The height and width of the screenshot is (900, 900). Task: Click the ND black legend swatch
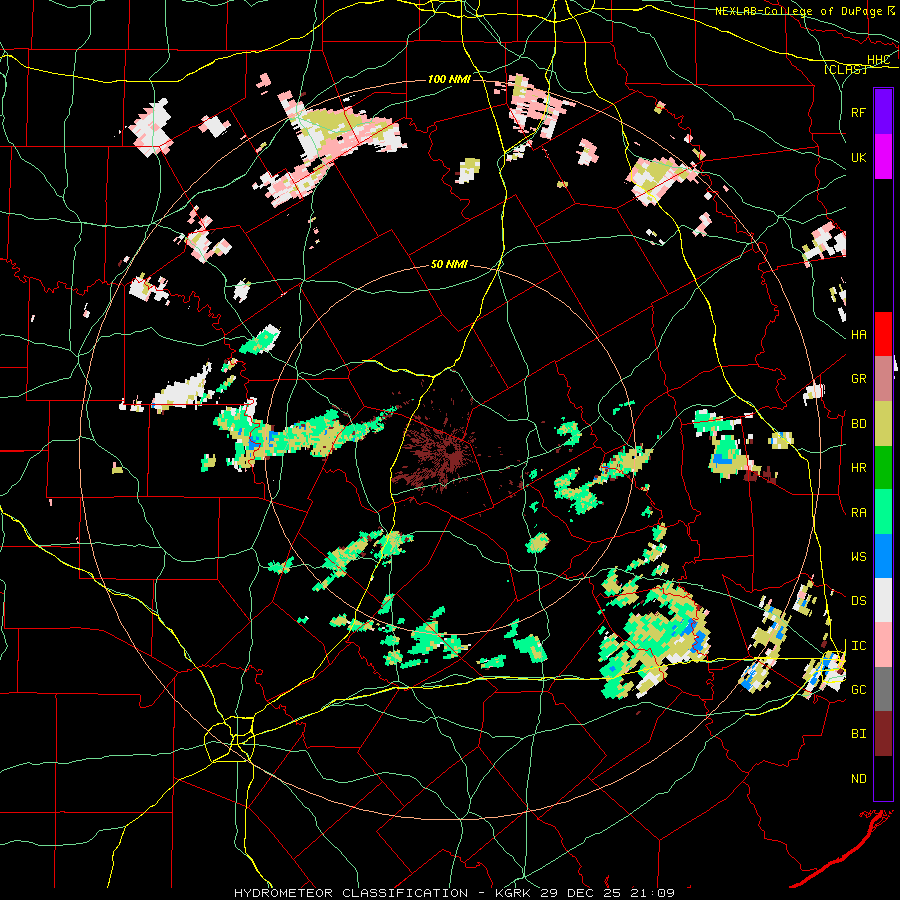pos(883,778)
